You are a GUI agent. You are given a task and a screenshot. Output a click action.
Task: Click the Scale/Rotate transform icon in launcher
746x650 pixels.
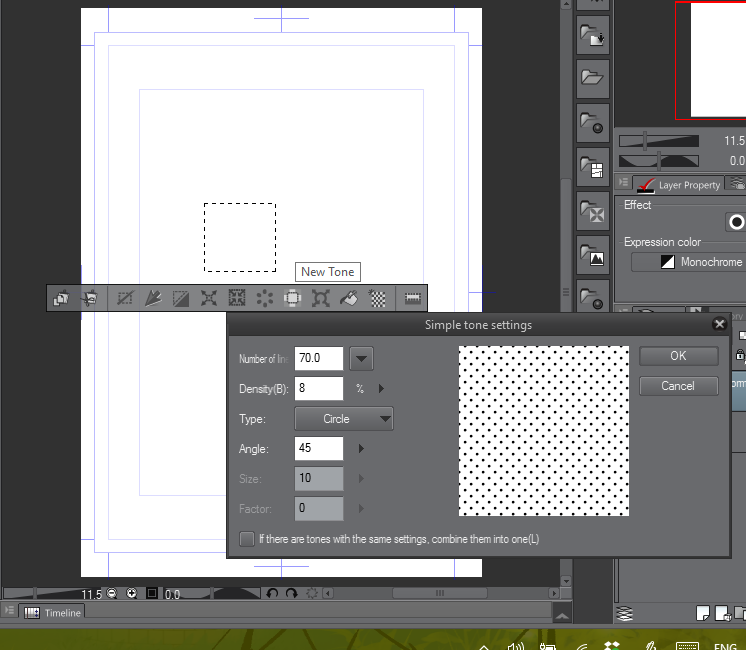(x=321, y=297)
